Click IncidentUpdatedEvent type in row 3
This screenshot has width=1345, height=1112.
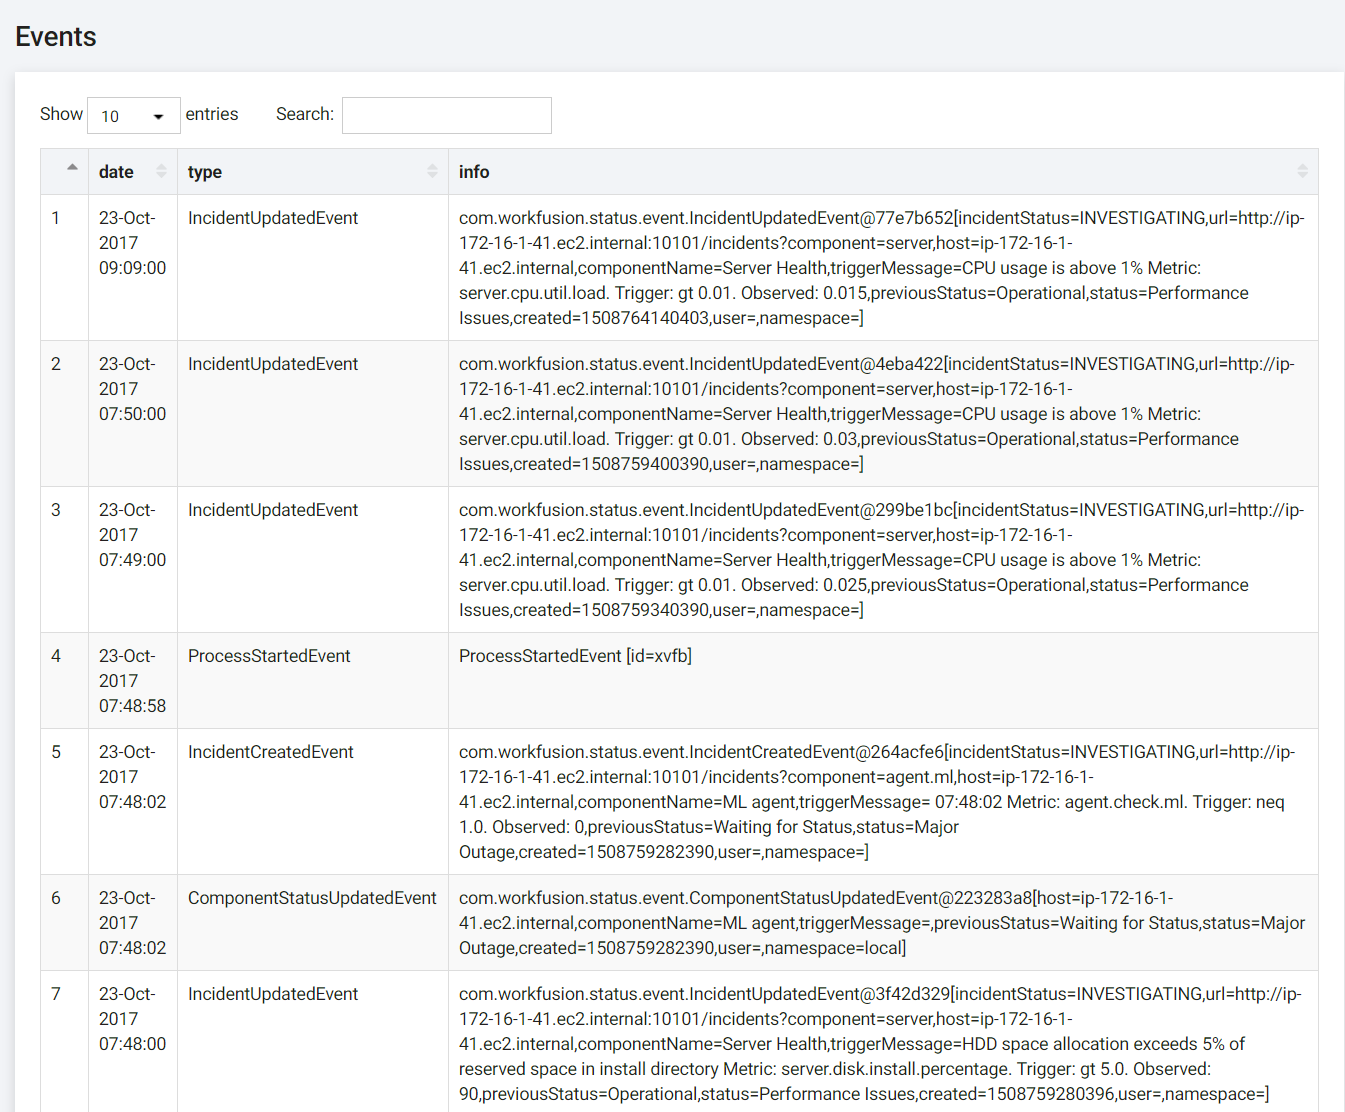[x=273, y=510]
